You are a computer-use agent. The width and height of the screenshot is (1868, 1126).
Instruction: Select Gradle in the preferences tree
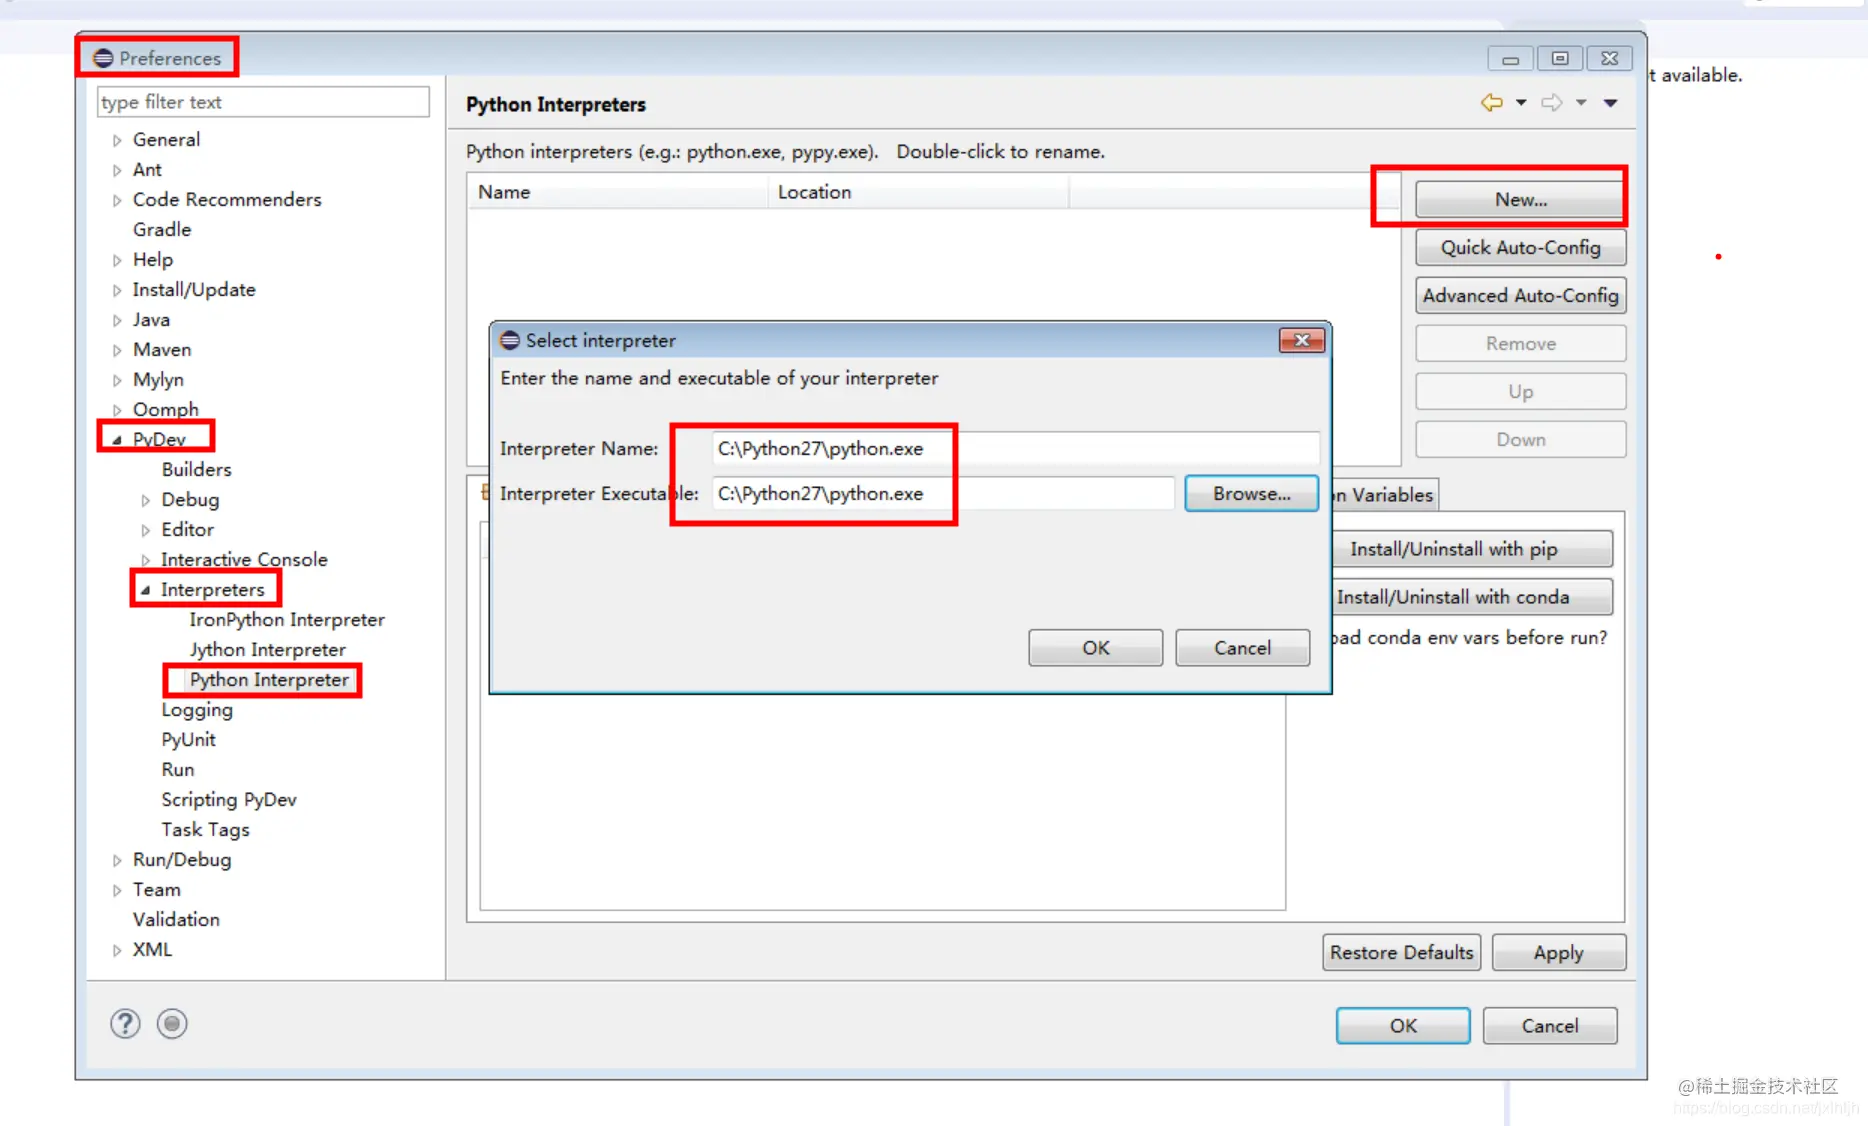pos(162,229)
